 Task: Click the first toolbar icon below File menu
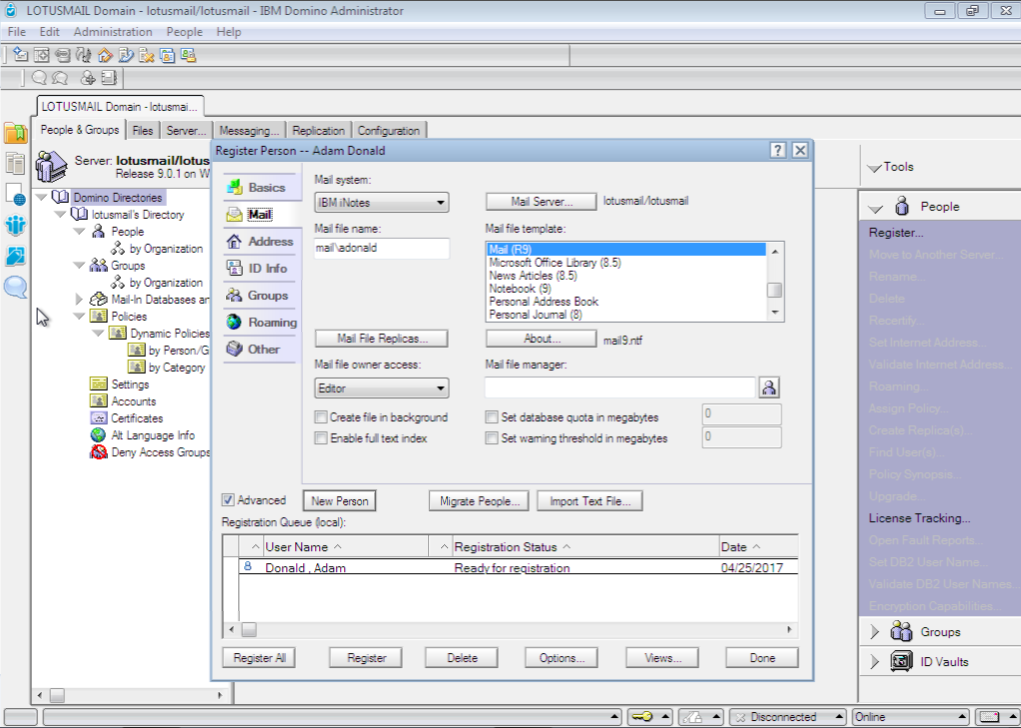20,55
